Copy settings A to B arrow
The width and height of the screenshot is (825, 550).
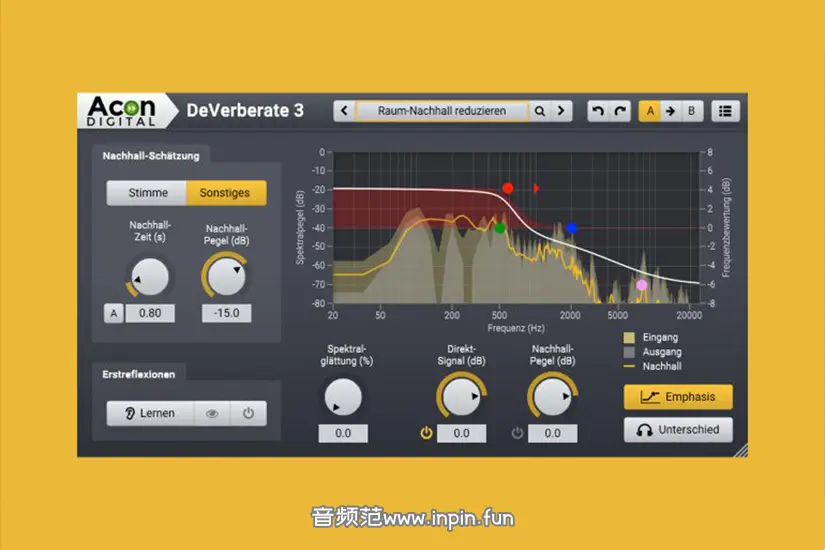coord(670,111)
